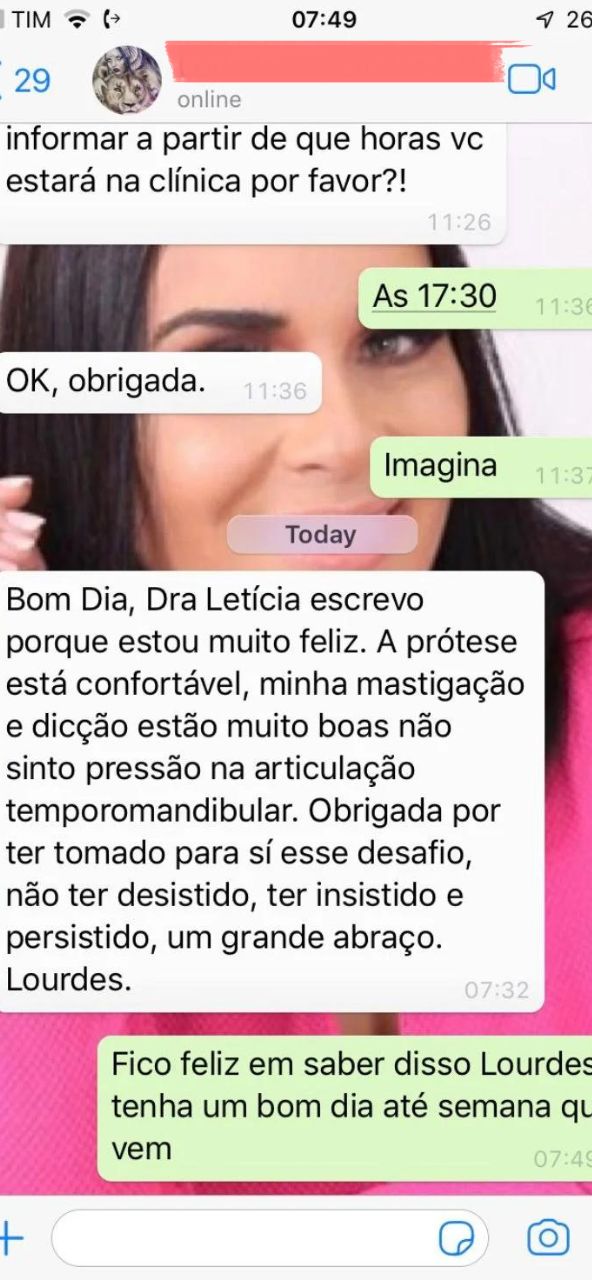Viewport: 592px width, 1280px height.
Task: Tap the message input field
Action: 269,1238
